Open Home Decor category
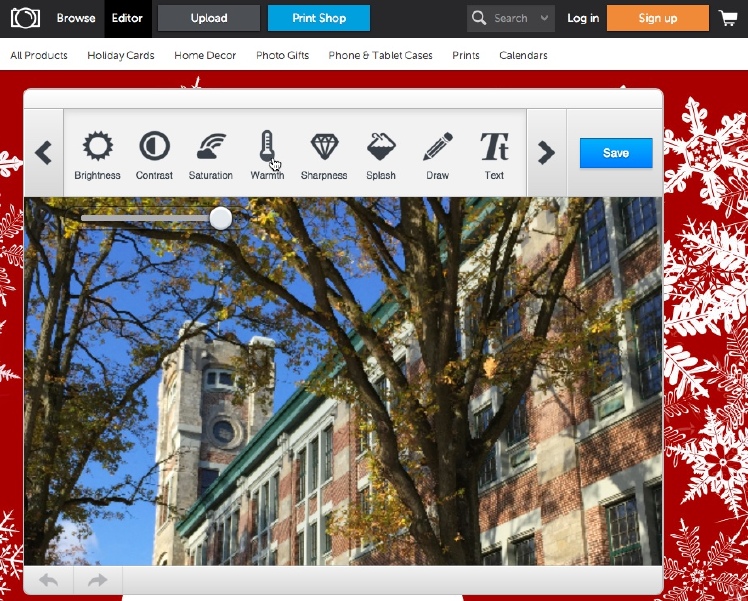The image size is (748, 601). click(x=205, y=55)
